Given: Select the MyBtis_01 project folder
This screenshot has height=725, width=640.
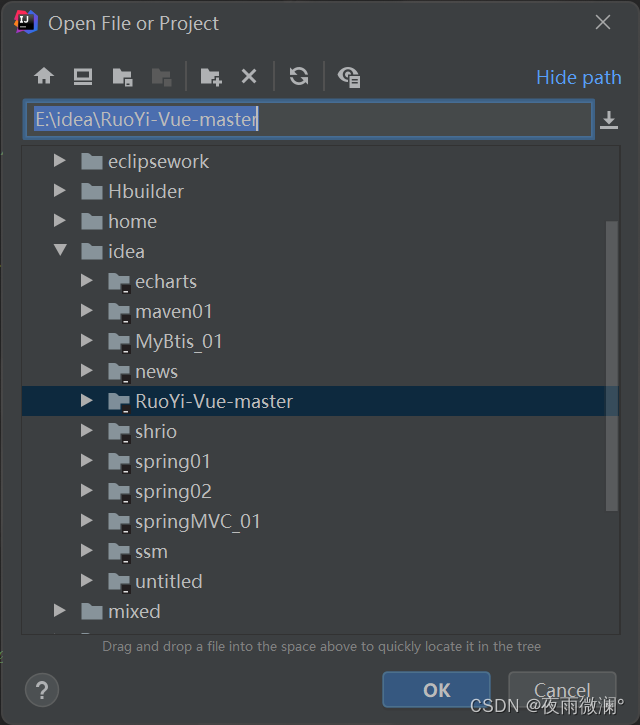Looking at the screenshot, I should pos(178,341).
